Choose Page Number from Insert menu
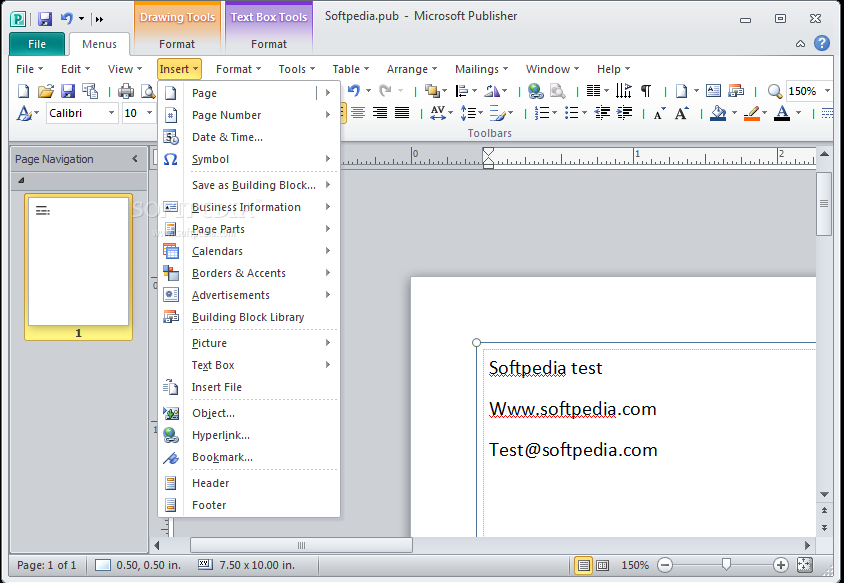Screen dimensions: 844x583 249,115
